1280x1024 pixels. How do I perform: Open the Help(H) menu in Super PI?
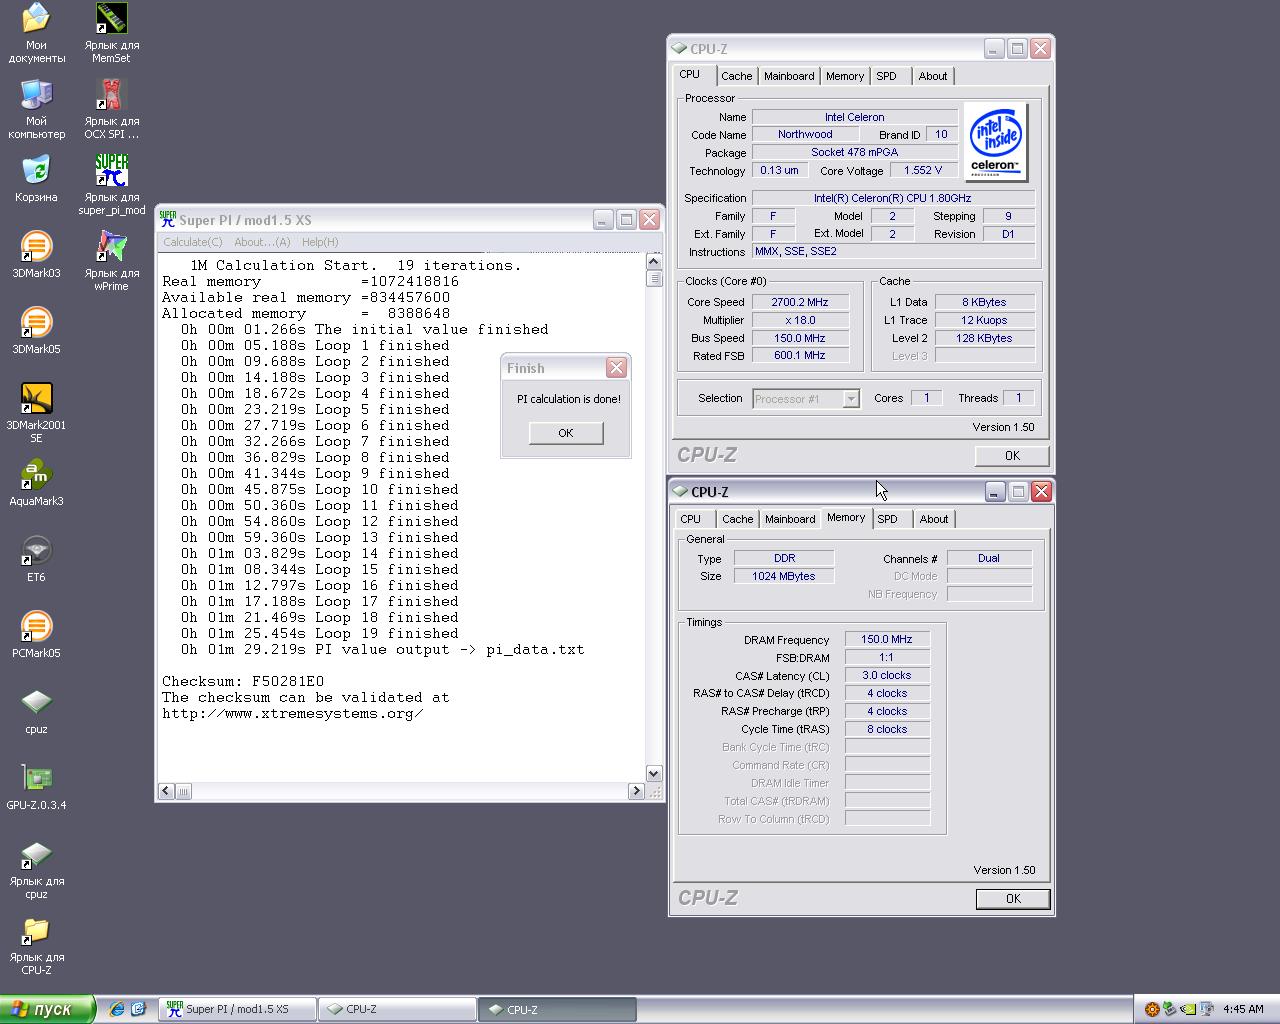pos(320,242)
